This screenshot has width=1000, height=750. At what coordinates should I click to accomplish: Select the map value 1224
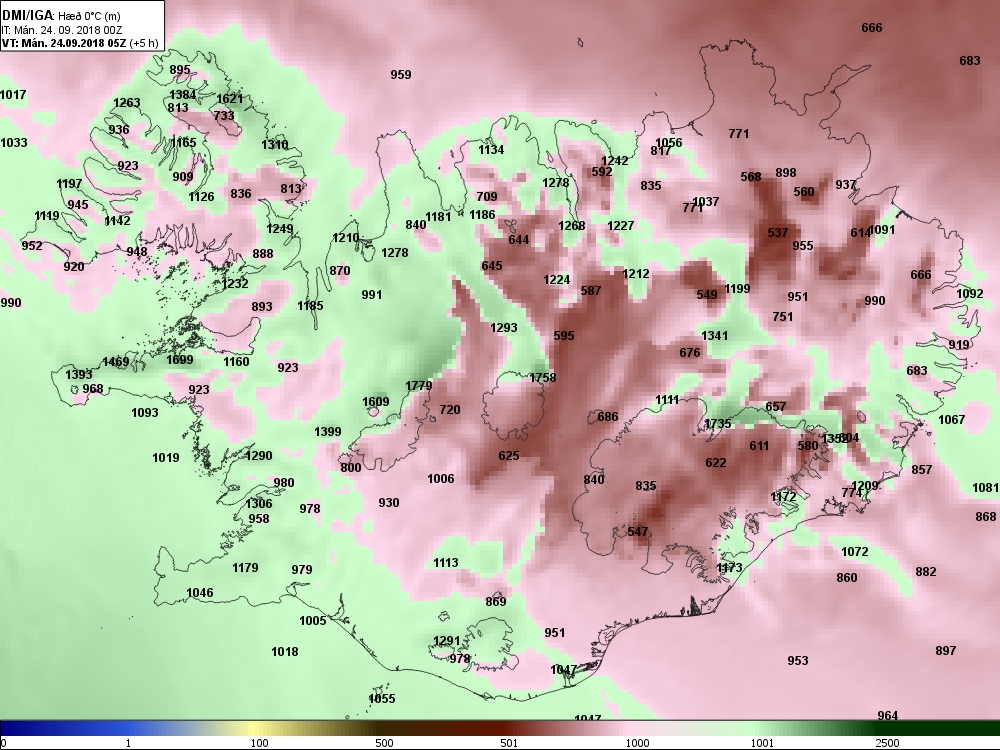pyautogui.click(x=557, y=280)
